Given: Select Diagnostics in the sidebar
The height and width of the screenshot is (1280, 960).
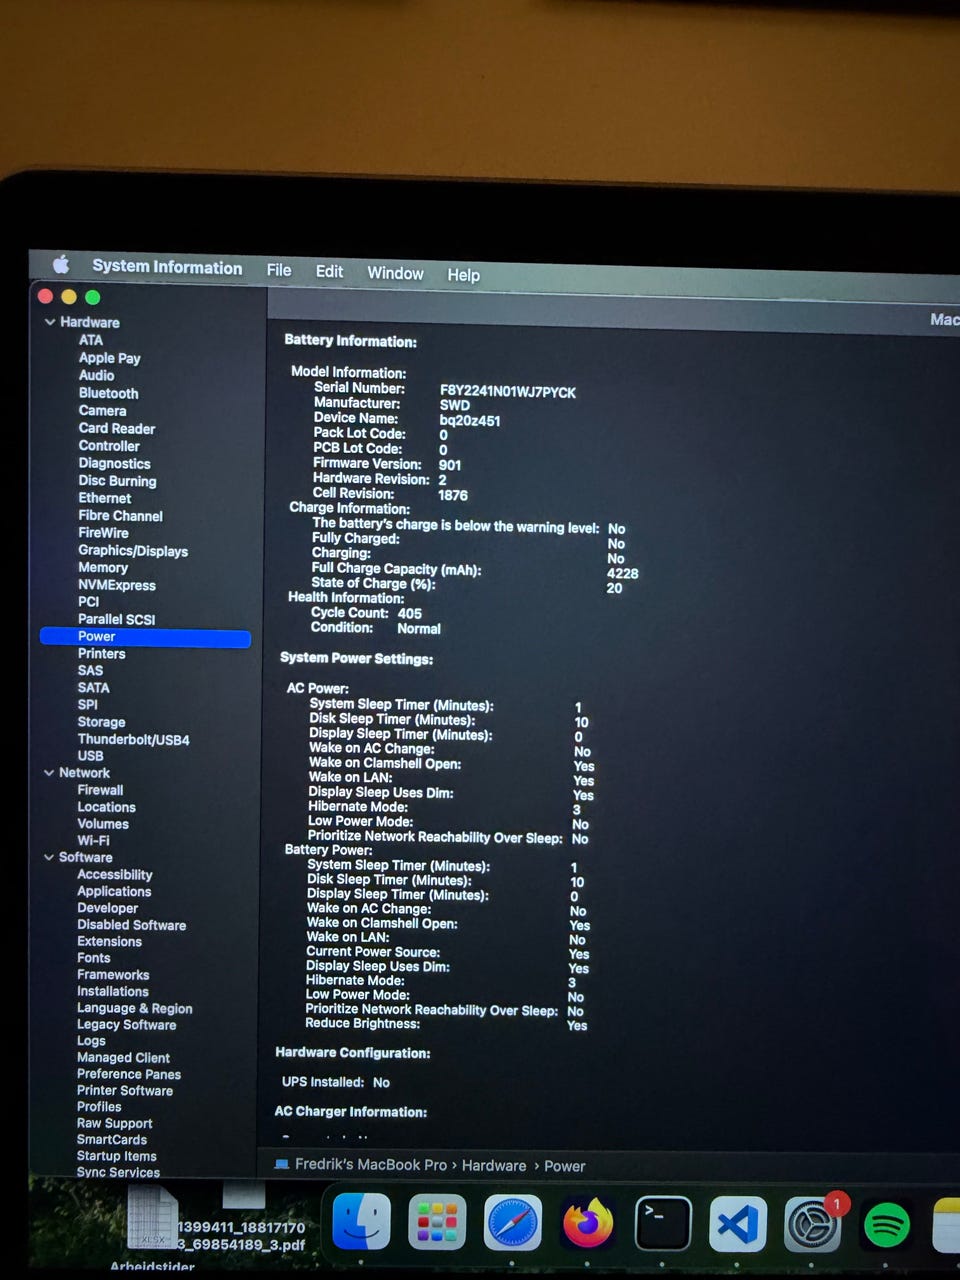Looking at the screenshot, I should tap(115, 464).
